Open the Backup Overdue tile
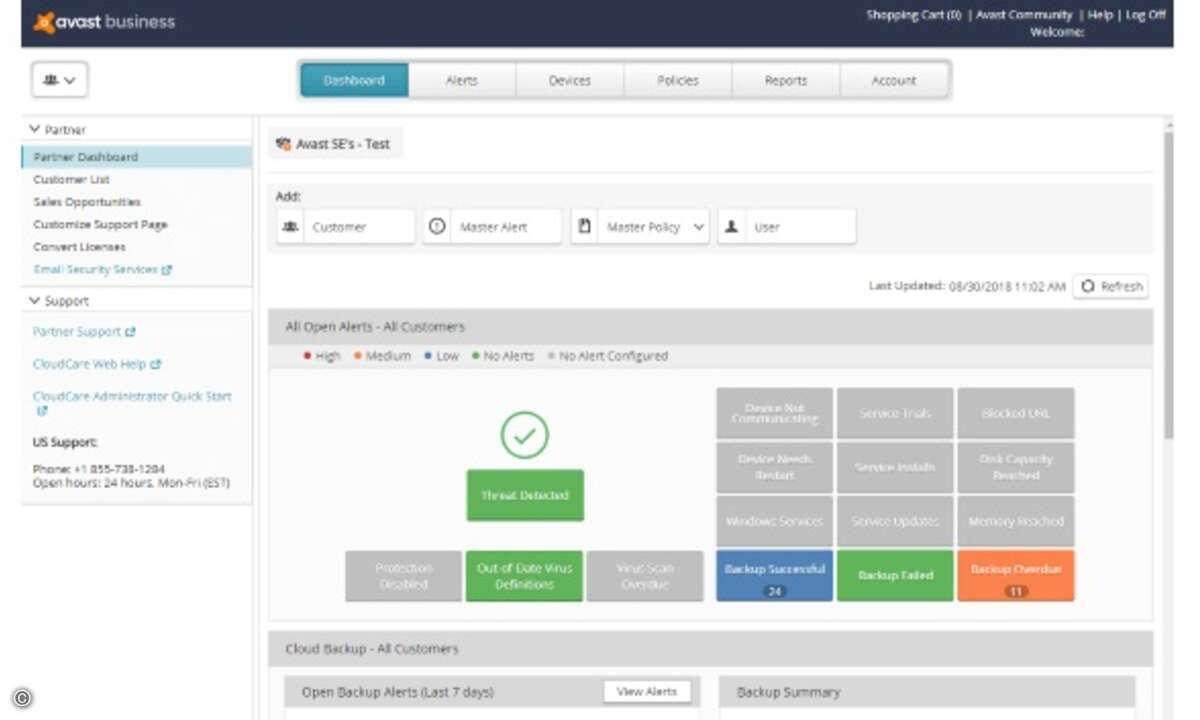The image size is (1200, 720). [x=1016, y=576]
